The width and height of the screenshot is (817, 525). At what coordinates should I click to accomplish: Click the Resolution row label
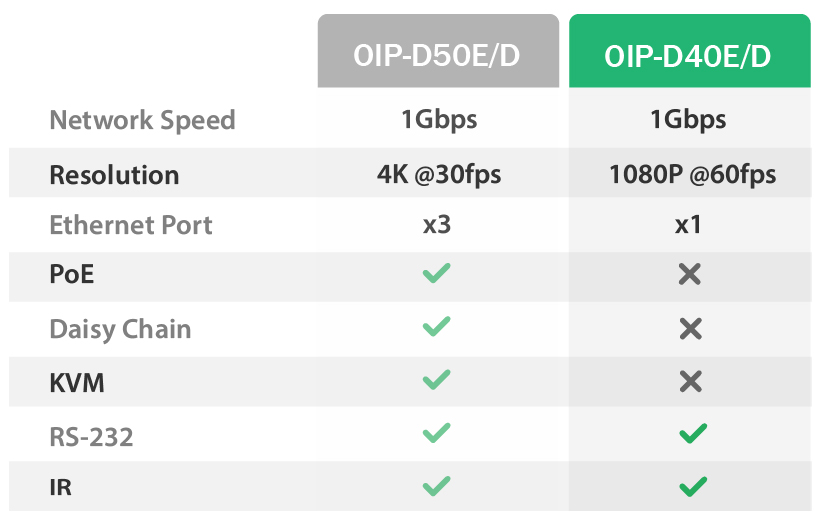coord(114,175)
